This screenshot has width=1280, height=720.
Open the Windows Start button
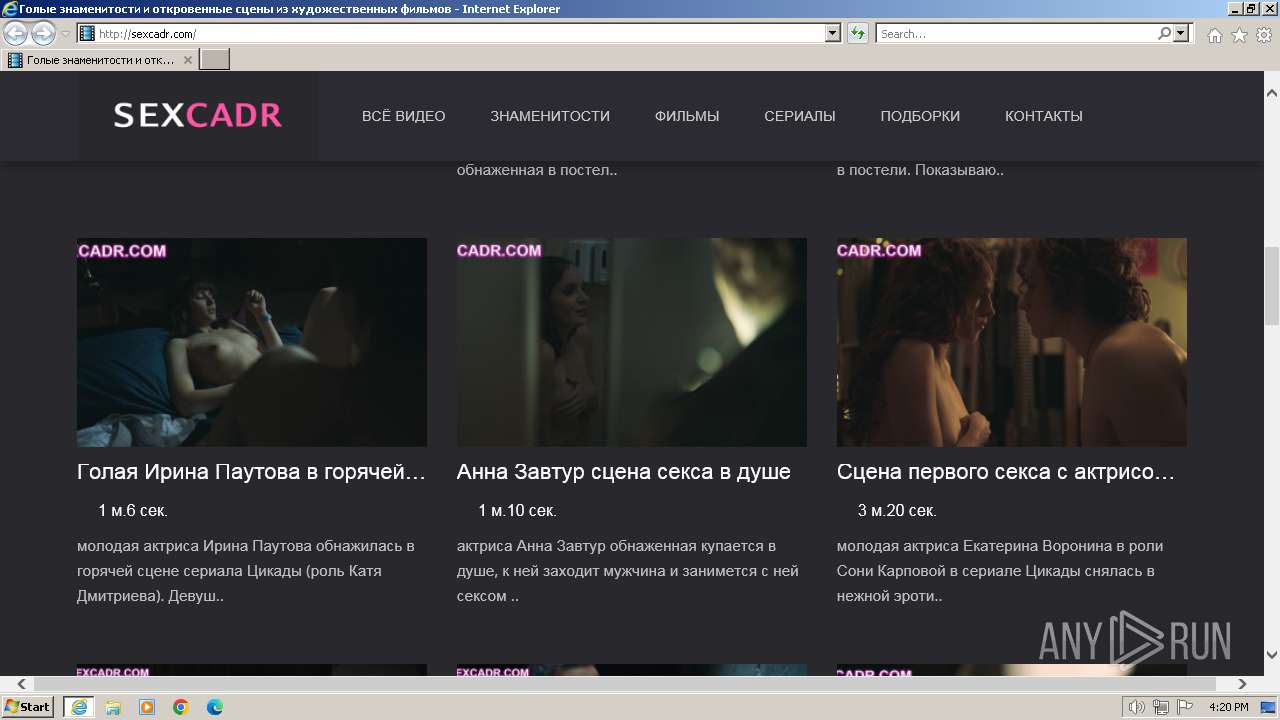(x=27, y=707)
